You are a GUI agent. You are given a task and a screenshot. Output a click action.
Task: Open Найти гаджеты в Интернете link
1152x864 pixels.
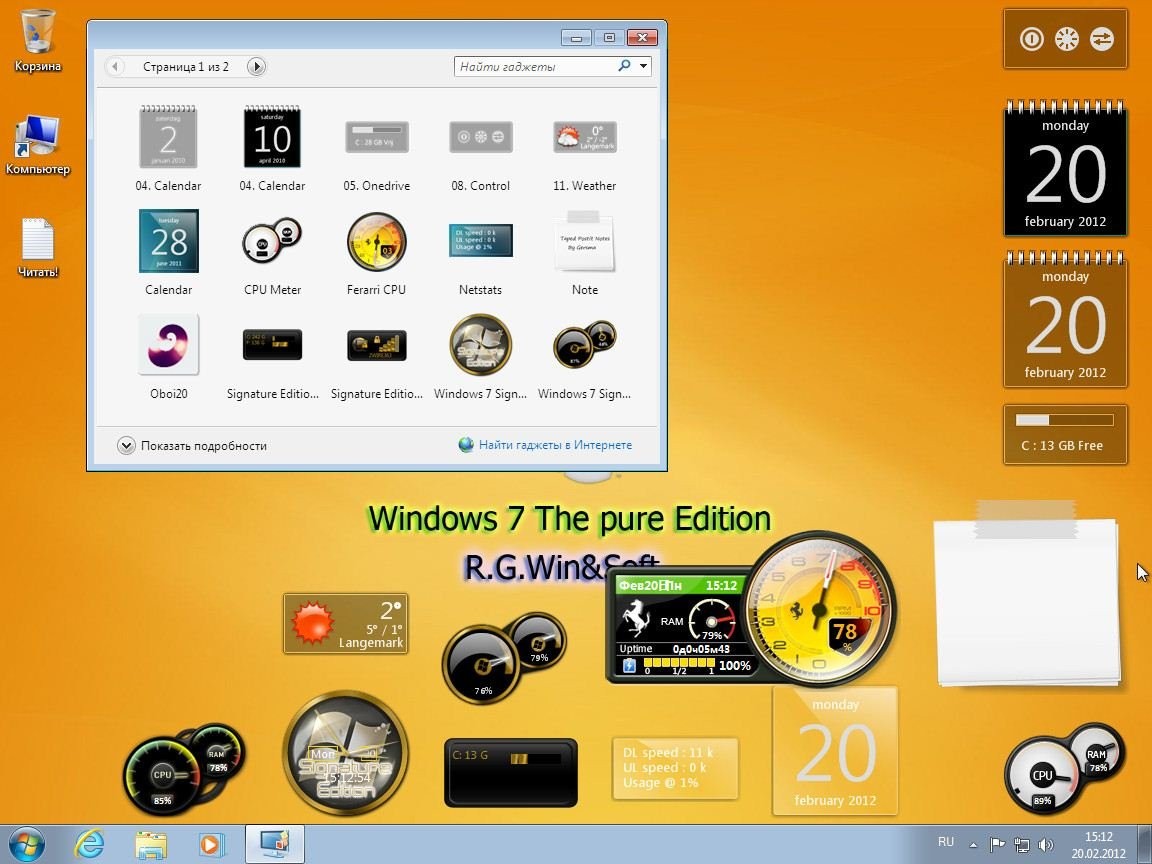coord(545,444)
